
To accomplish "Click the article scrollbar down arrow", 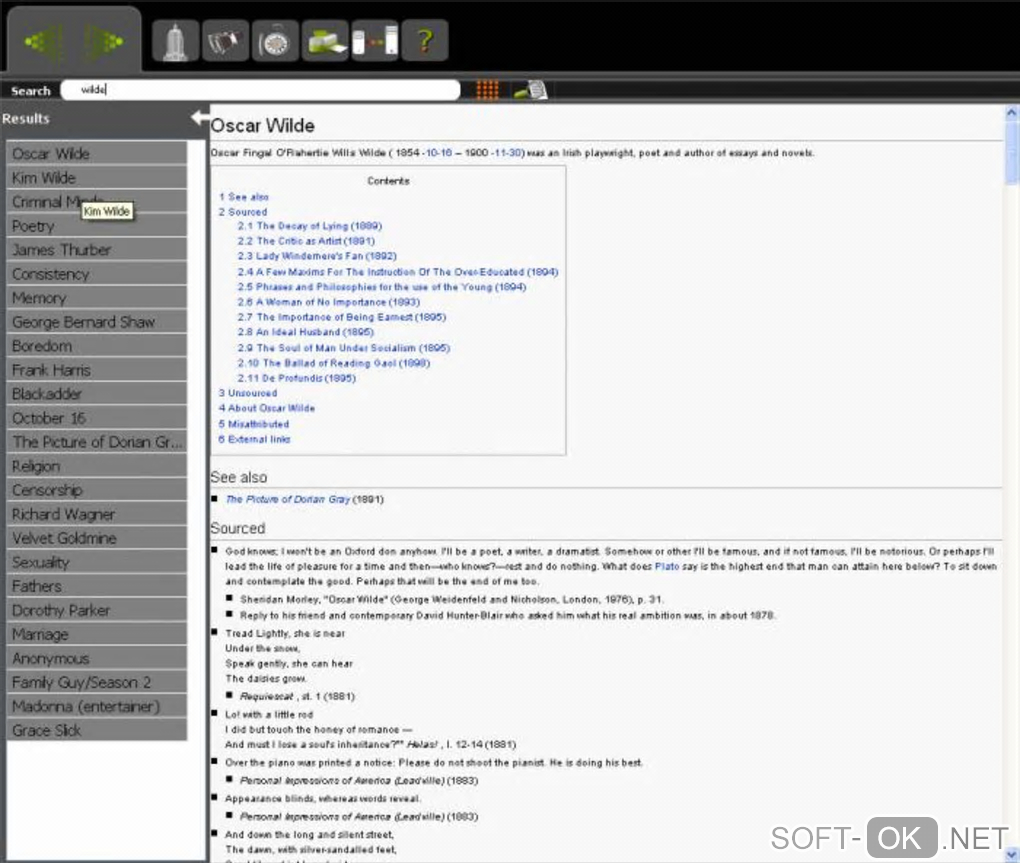I will pyautogui.click(x=1012, y=855).
